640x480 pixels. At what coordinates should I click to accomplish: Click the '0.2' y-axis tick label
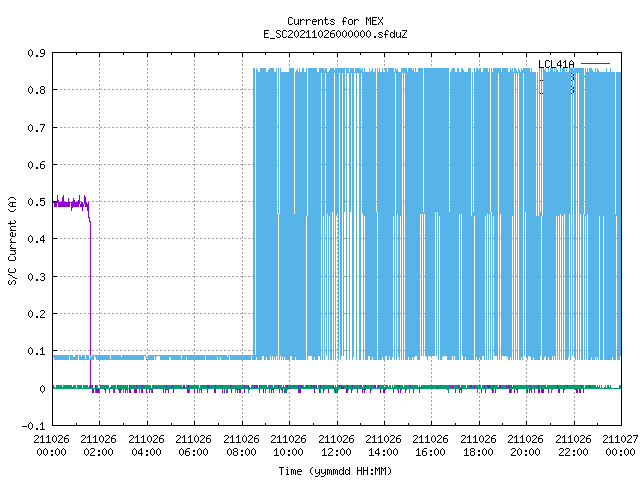tap(36, 314)
